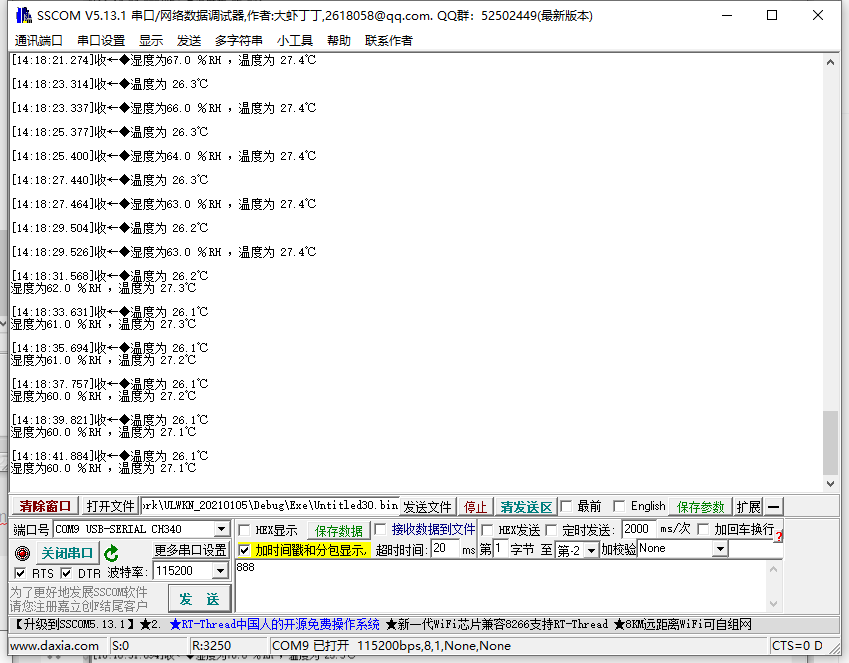This screenshot has width=849, height=663.
Task: Toggle the 加回车换行 checkbox
Action: click(x=703, y=529)
